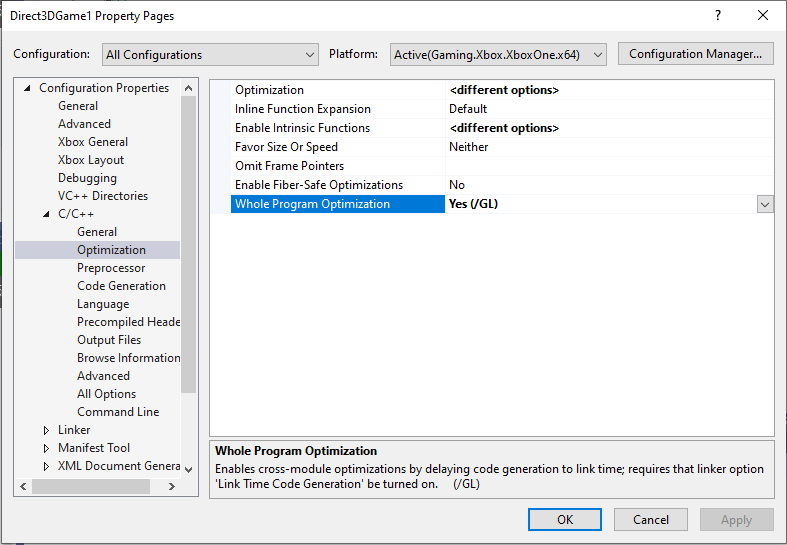Click the tree scroll left arrow
This screenshot has width=787, height=545.
point(23,486)
